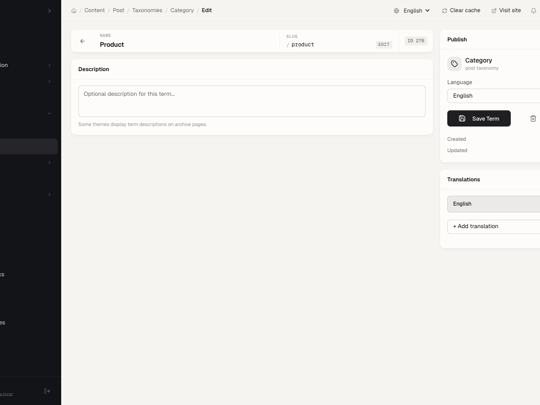Select English translation entry

pyautogui.click(x=494, y=204)
